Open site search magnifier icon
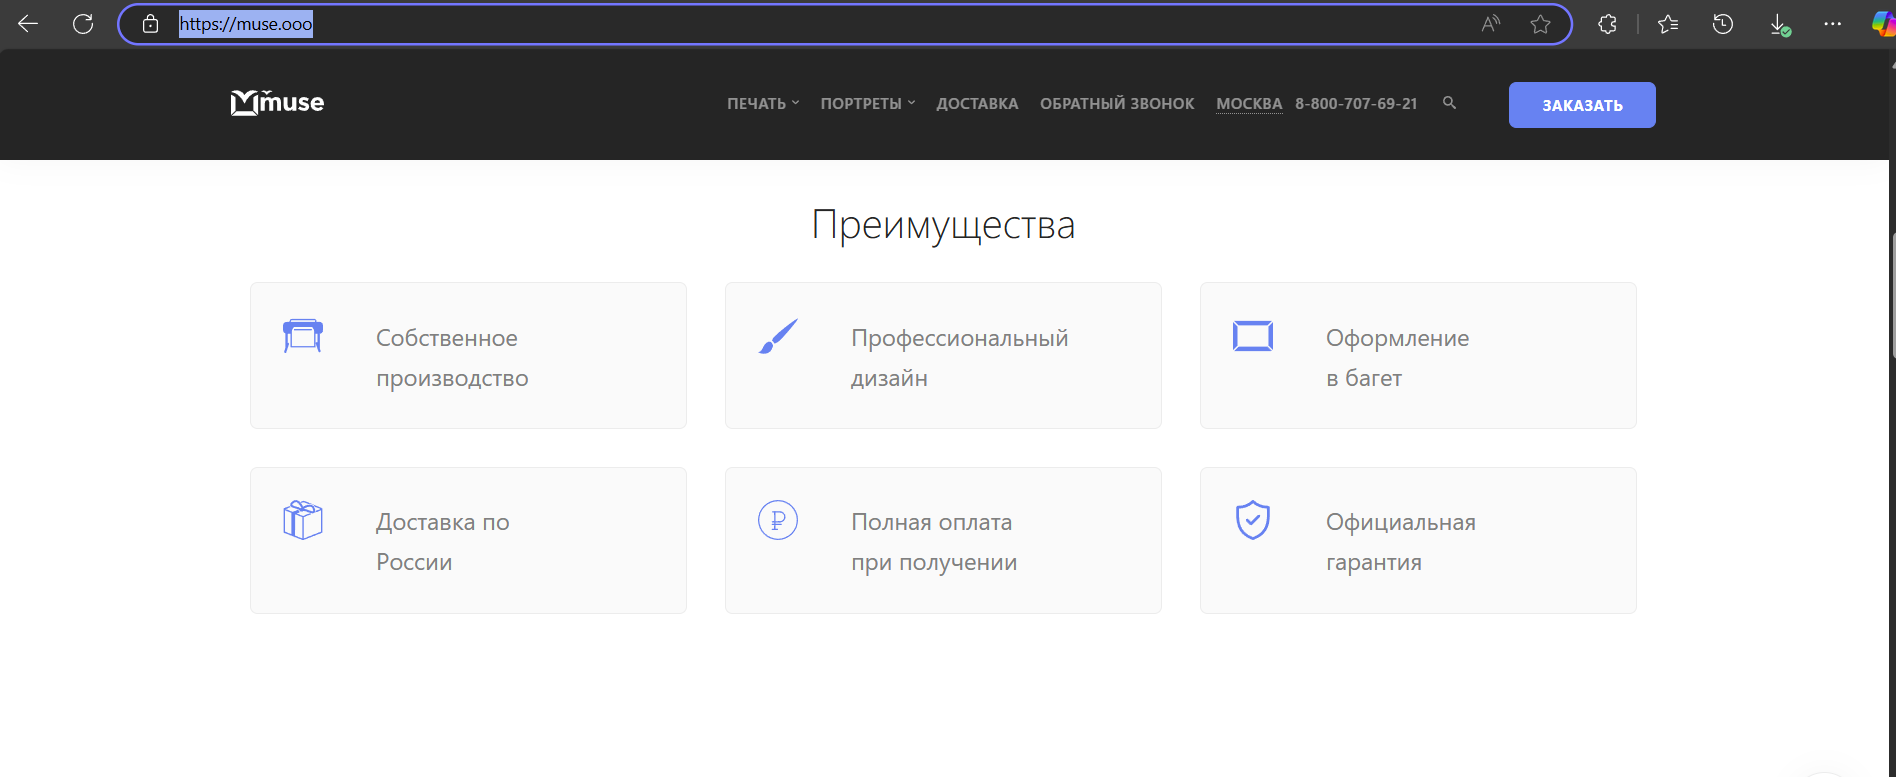Screen dimensions: 1896x777 1449,103
